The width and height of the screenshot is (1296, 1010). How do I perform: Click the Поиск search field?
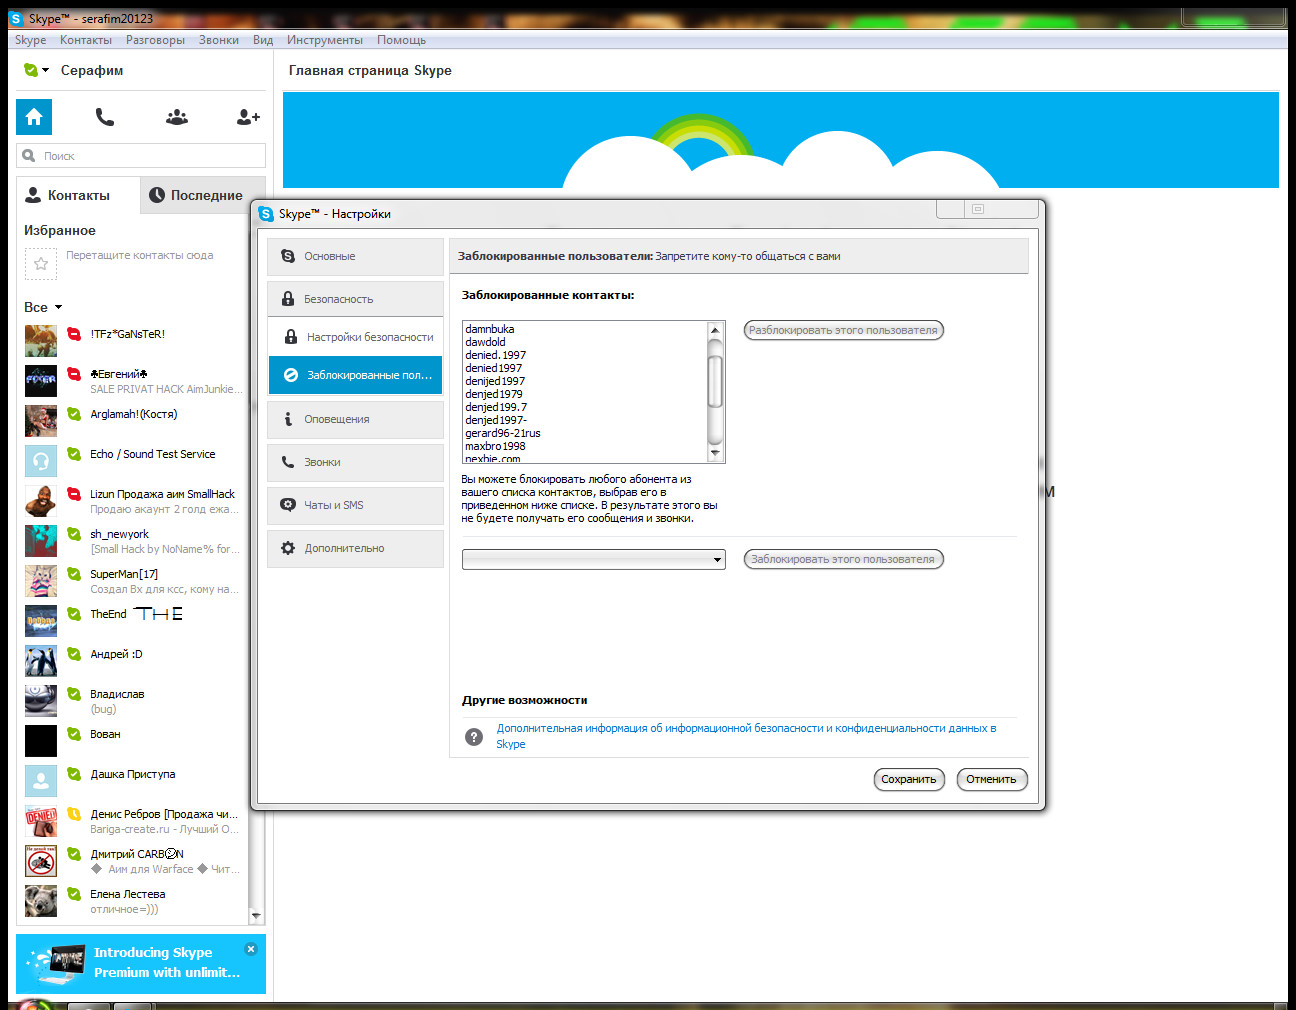(141, 156)
